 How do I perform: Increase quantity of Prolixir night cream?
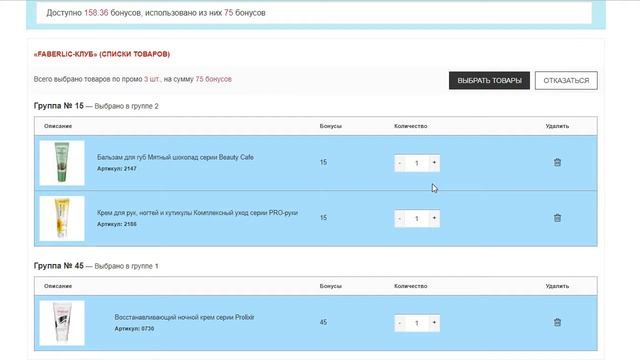click(x=434, y=323)
